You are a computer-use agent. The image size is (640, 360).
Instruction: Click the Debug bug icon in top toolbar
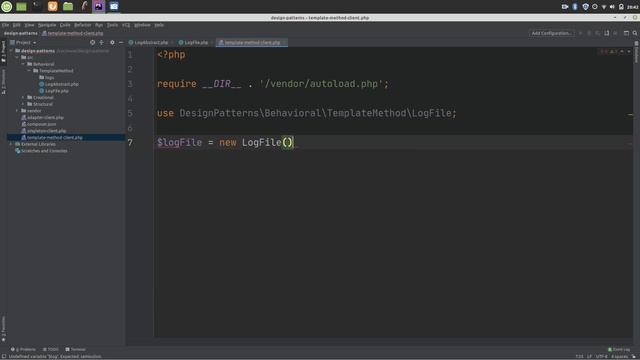(x=589, y=33)
